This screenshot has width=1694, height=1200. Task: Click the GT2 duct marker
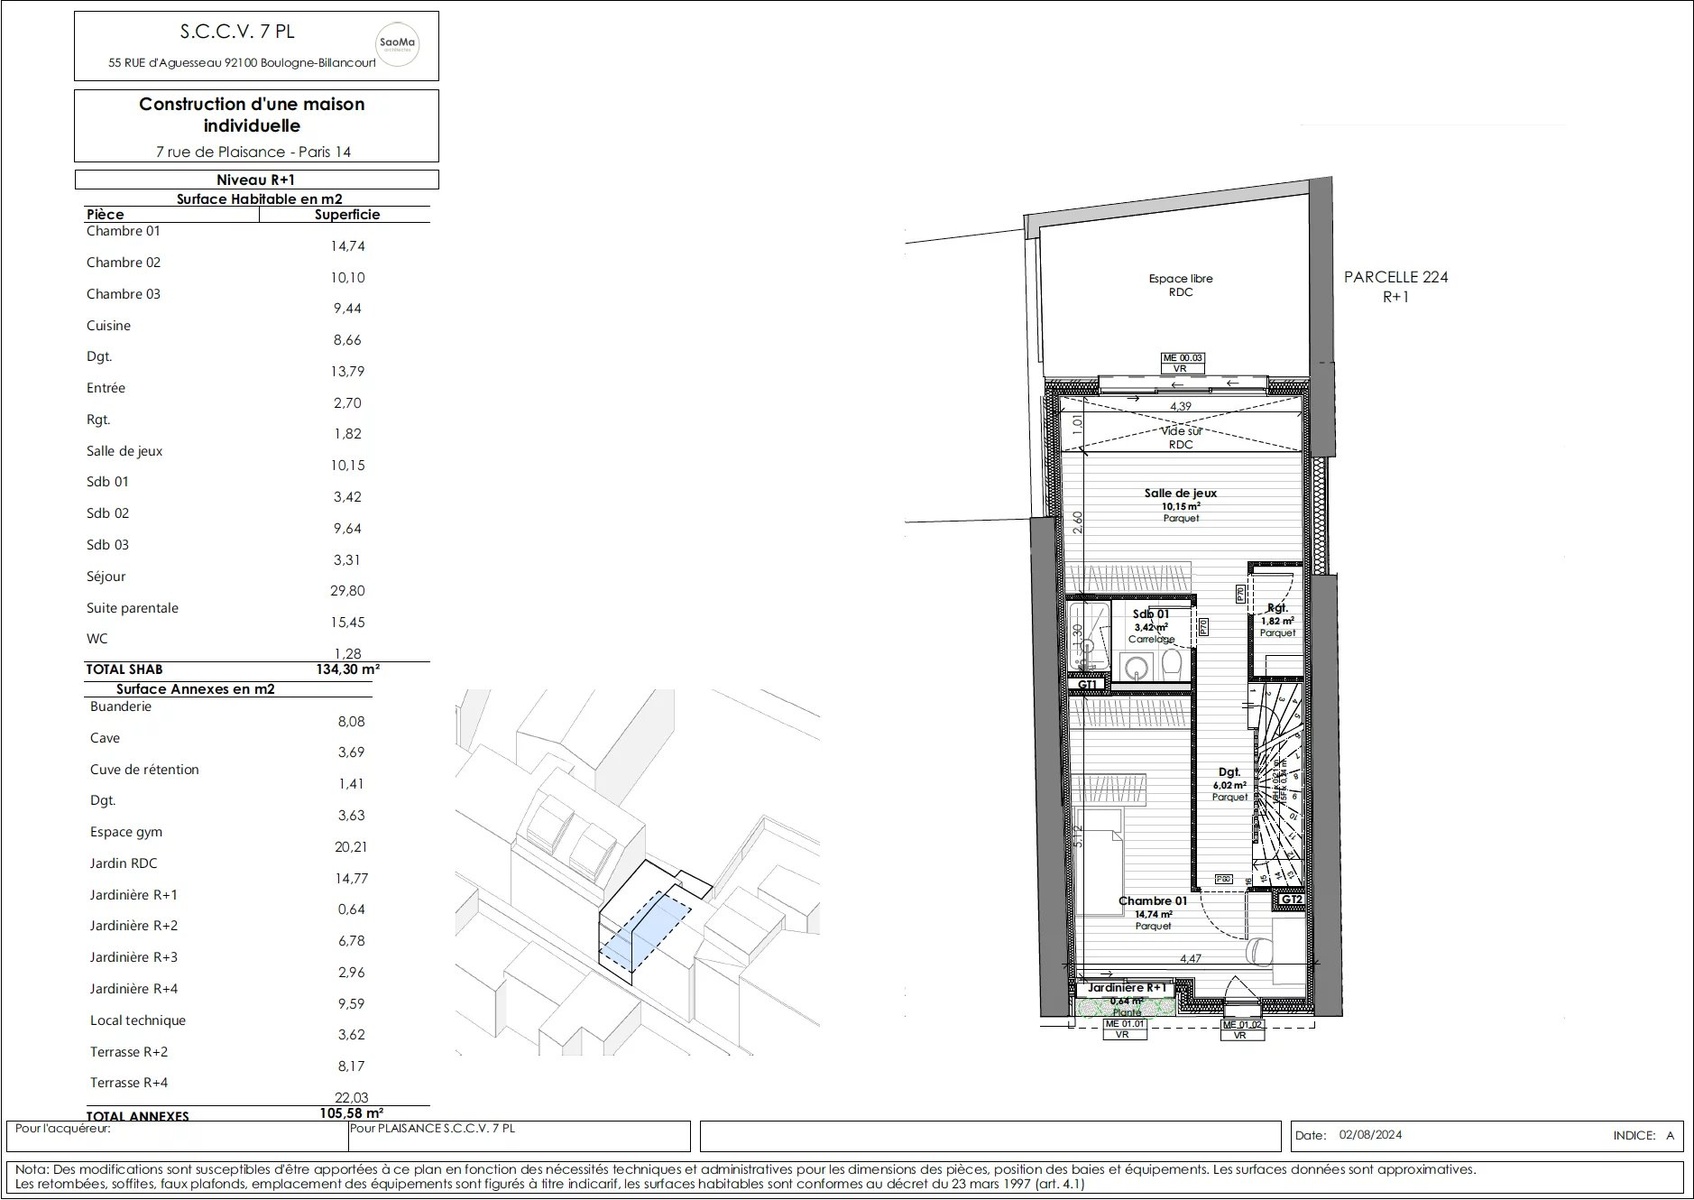[1291, 899]
